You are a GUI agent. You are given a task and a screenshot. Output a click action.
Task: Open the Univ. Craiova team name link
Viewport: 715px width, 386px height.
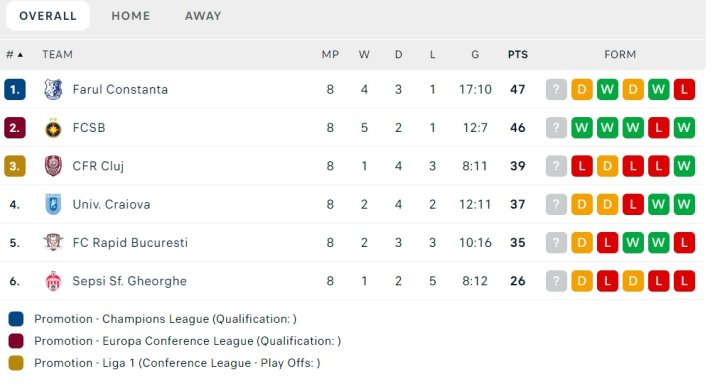click(111, 204)
